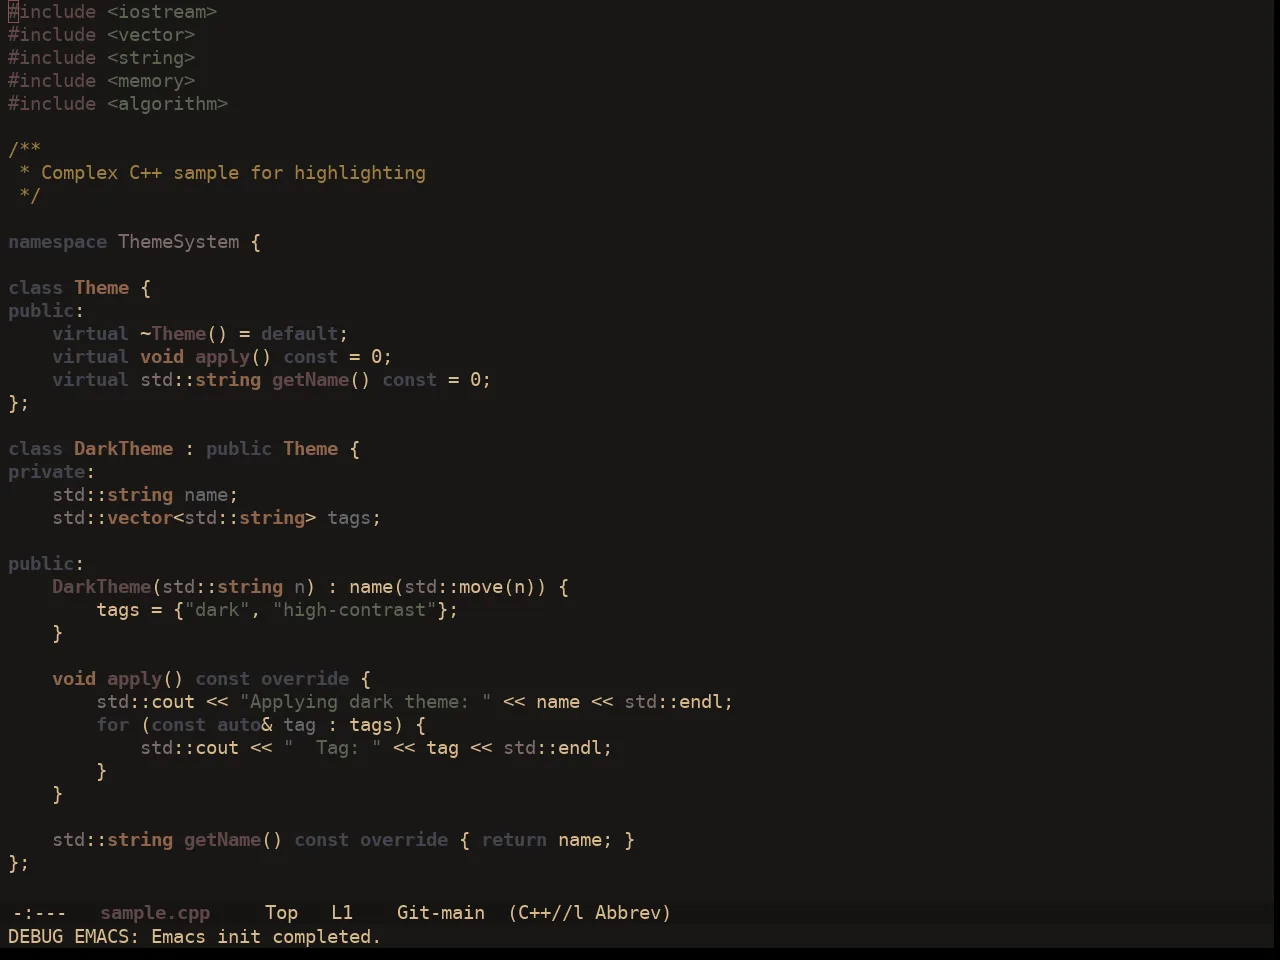Screen dimensions: 1280x960
Task: Click the string literal "dark"
Action: 217,610
